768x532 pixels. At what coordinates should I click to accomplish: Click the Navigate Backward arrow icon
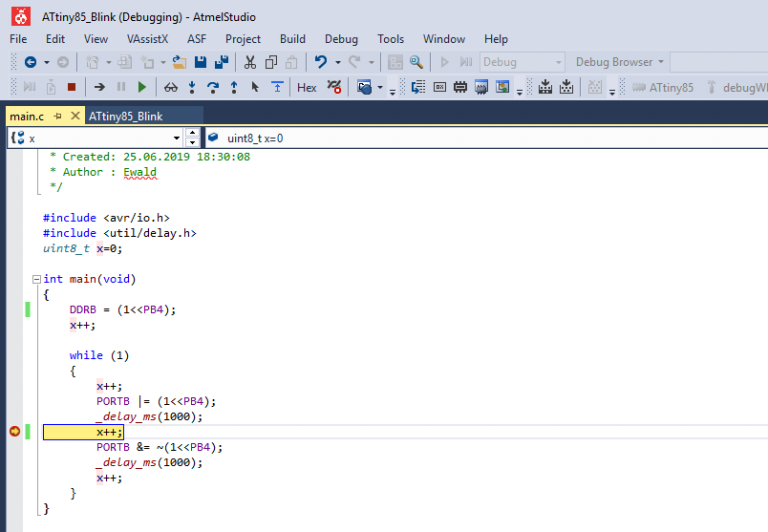pos(30,62)
